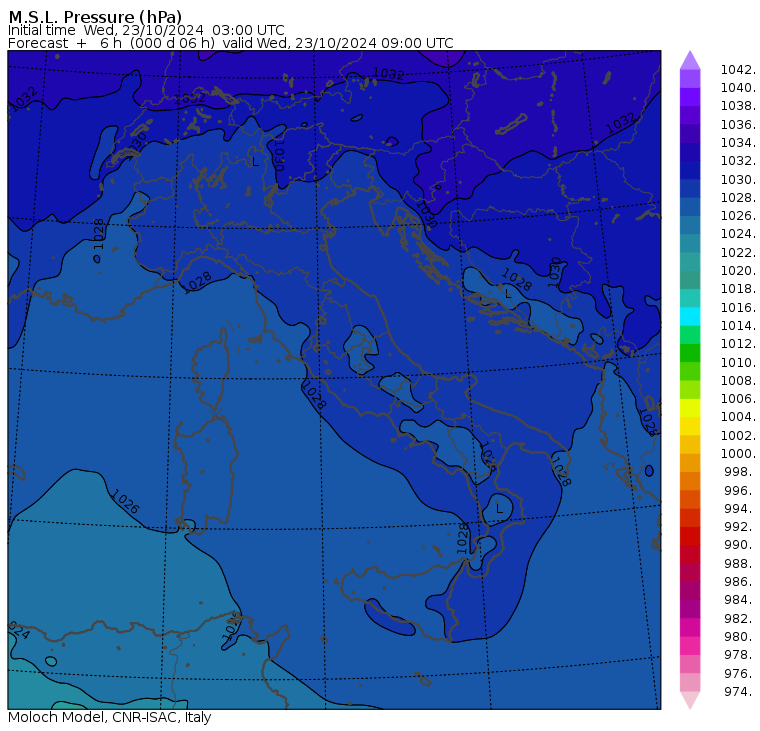This screenshot has height=731, width=760.
Task: Click the pale pink arrow cap below the 974 legend label
Action: pos(690,700)
